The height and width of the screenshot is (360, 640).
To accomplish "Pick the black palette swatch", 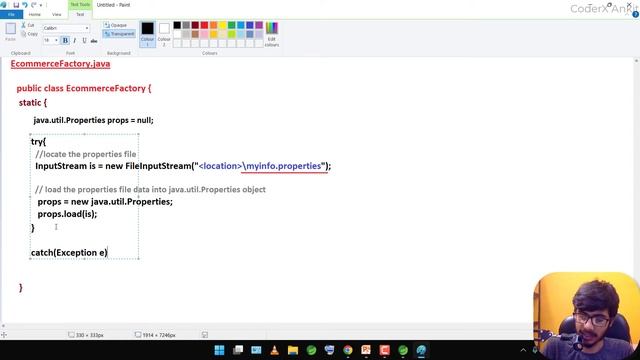I will (x=177, y=25).
